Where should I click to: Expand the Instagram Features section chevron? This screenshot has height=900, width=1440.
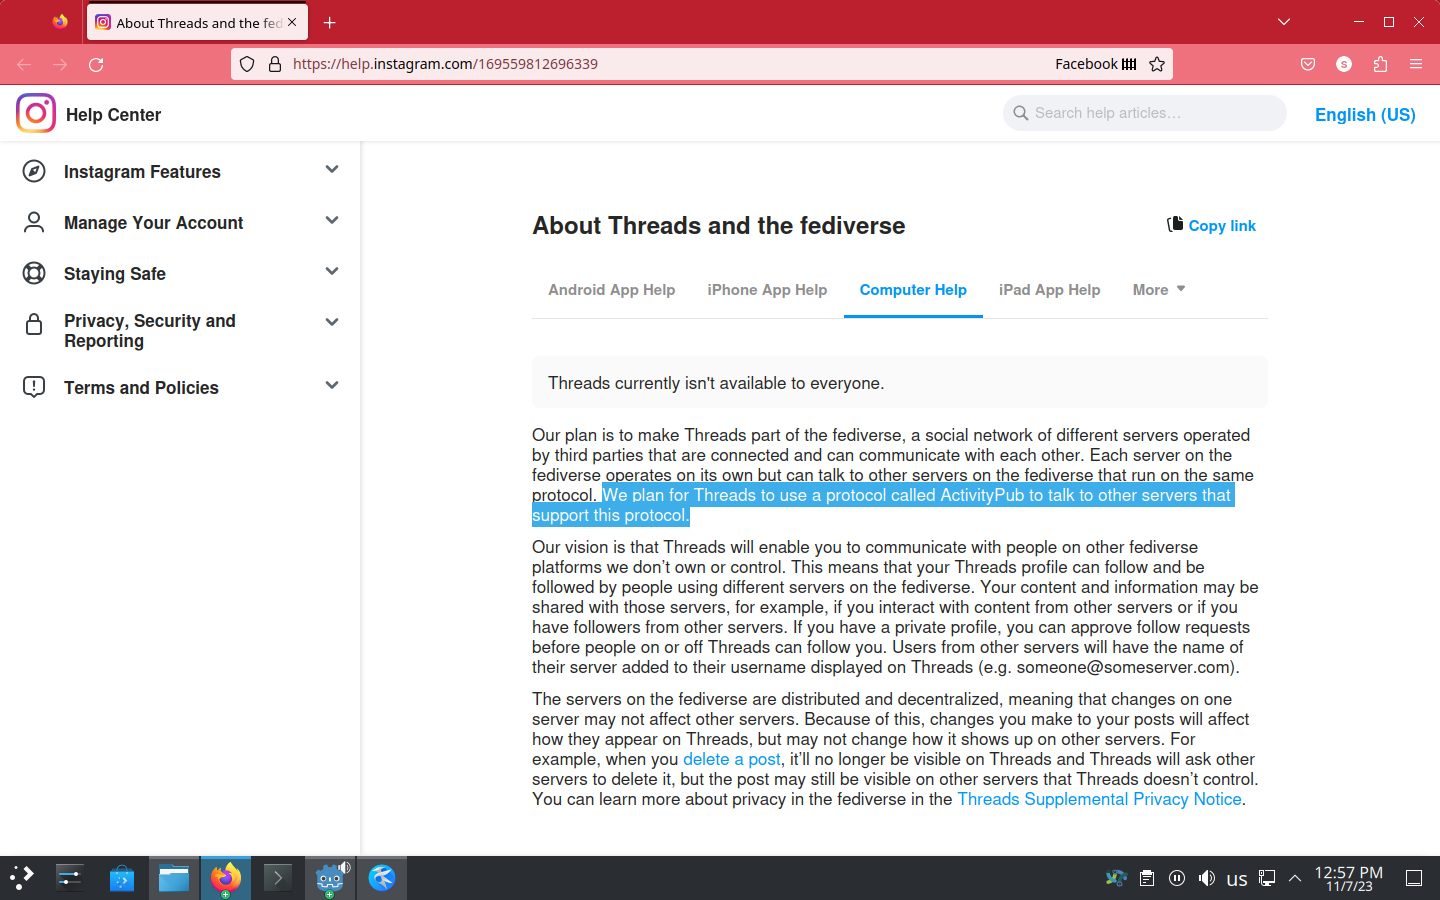click(x=332, y=170)
